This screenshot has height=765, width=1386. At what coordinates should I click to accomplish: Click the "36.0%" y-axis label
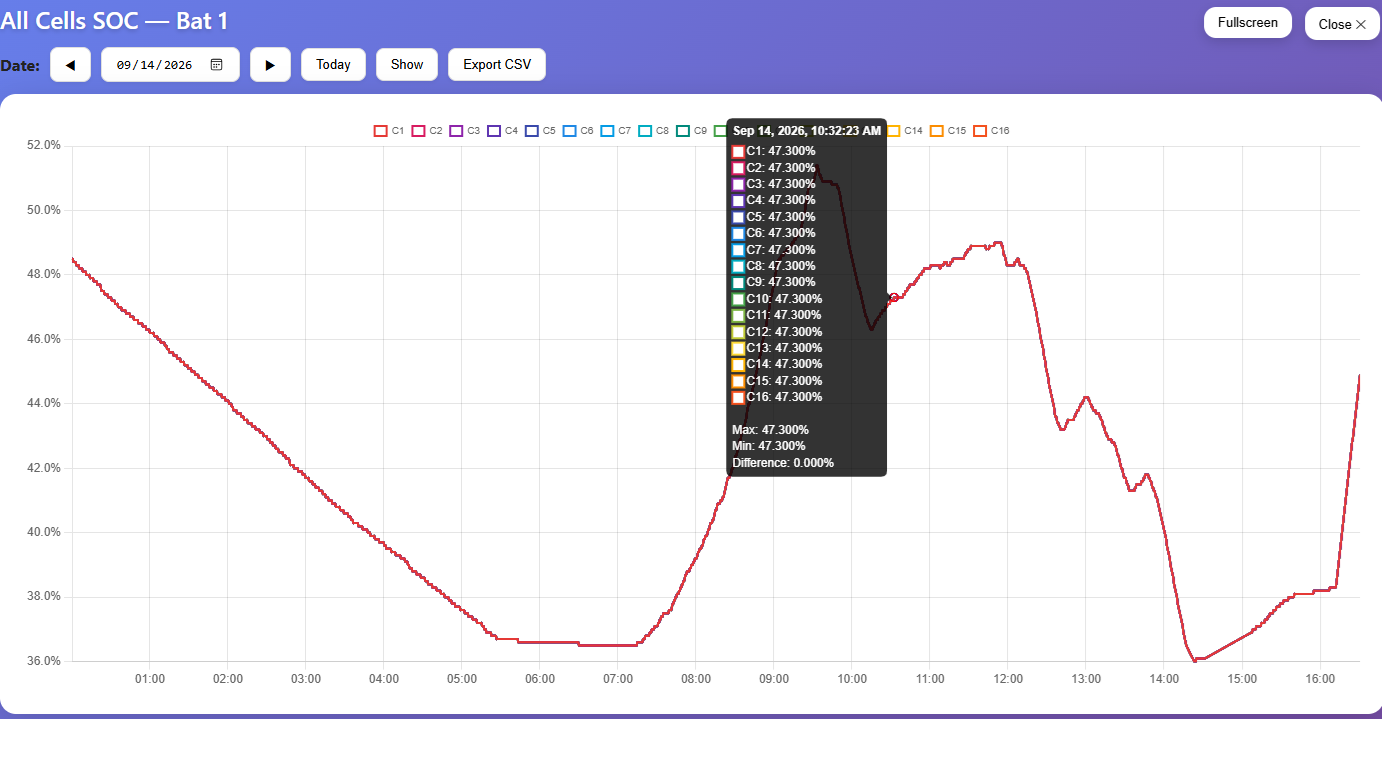click(x=45, y=661)
